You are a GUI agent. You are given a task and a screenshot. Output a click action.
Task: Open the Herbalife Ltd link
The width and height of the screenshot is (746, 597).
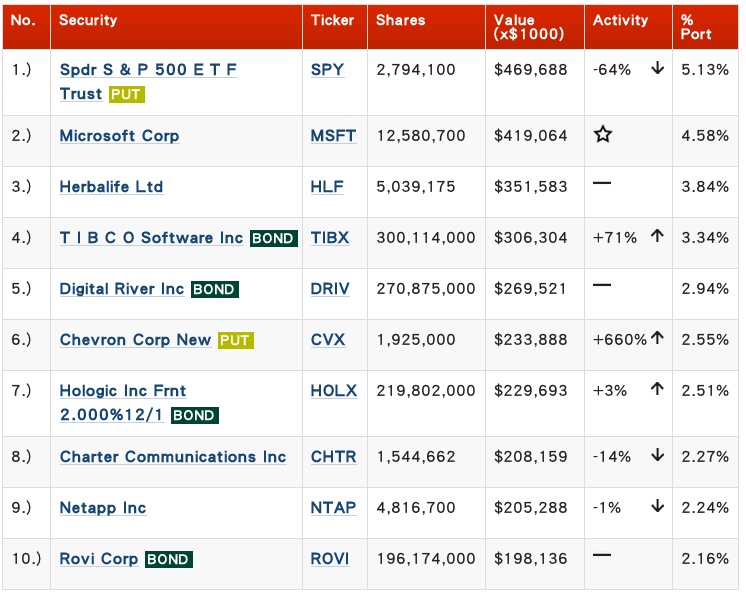click(111, 186)
